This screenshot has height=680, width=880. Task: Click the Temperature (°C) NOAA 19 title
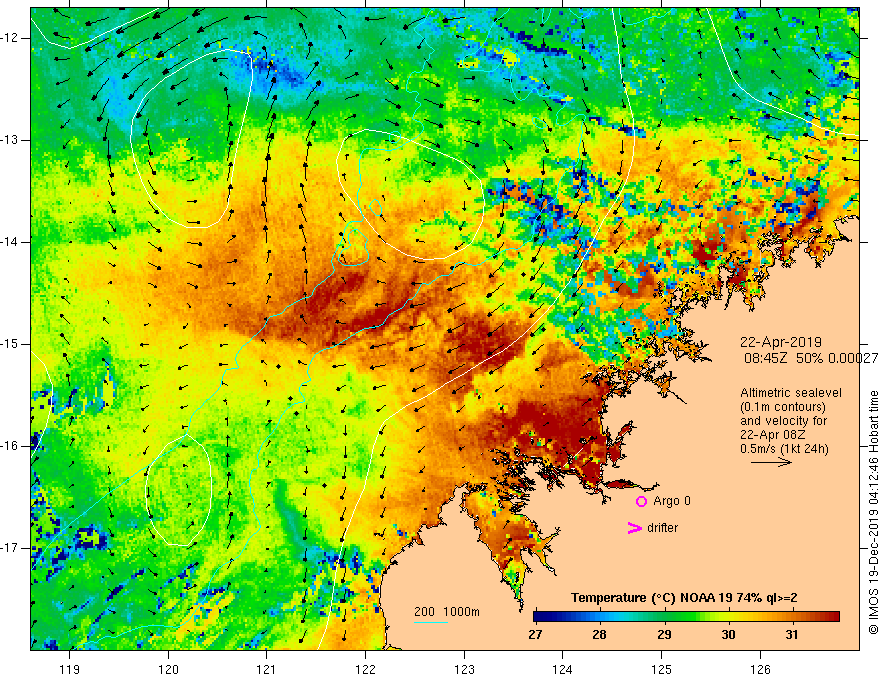pos(684,598)
